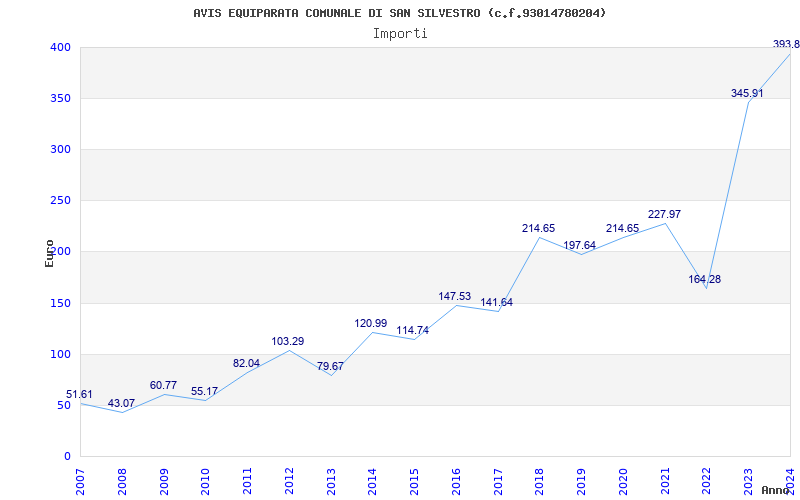Click the 'Anno' x-axis label

pos(776,490)
